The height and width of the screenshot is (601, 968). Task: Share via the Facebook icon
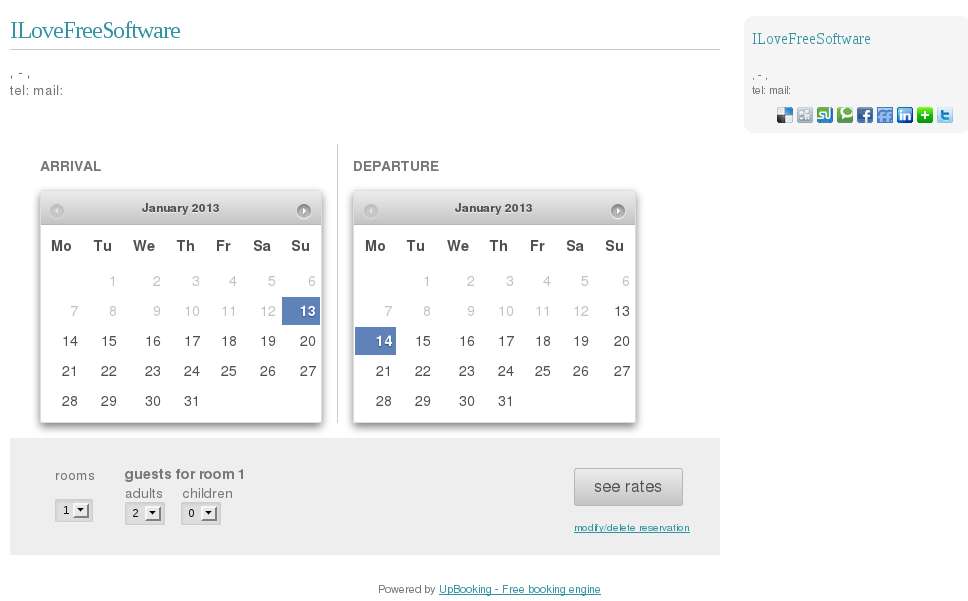tap(865, 115)
